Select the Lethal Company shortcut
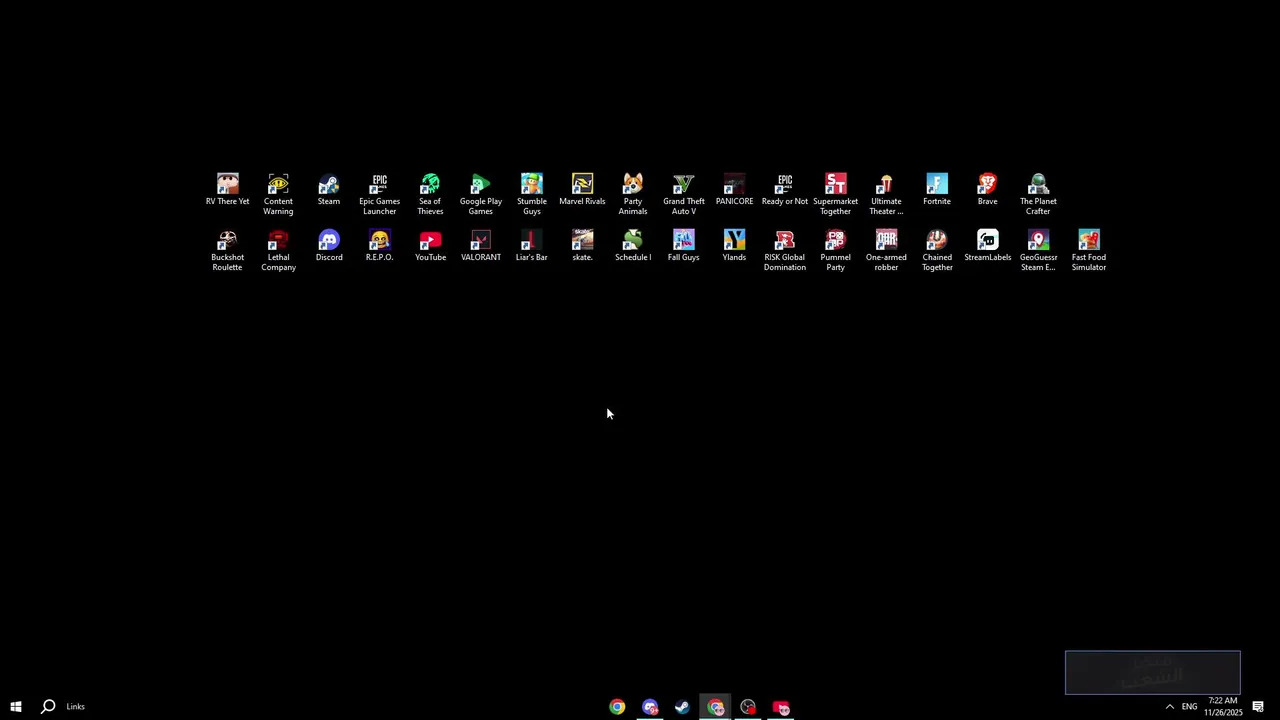 pyautogui.click(x=278, y=250)
